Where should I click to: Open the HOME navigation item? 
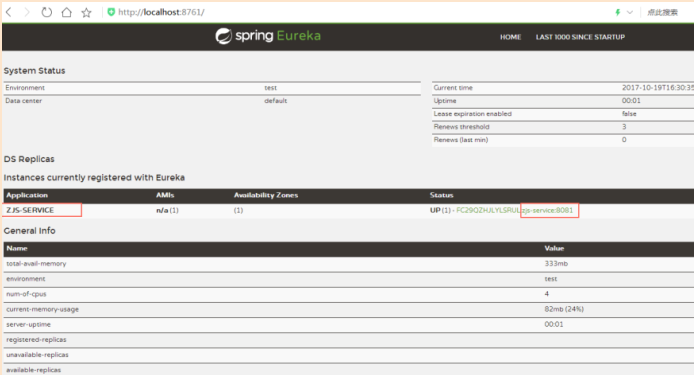pos(510,37)
